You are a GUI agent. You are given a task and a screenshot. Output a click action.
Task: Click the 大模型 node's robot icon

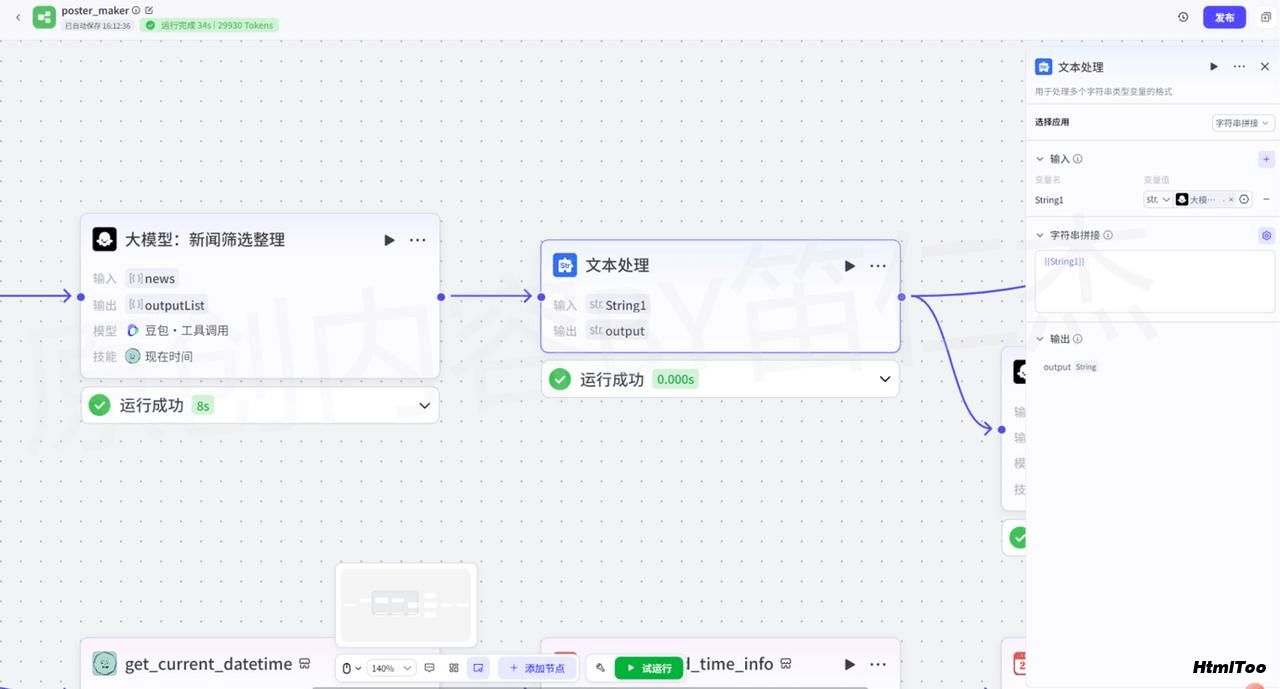[105, 240]
